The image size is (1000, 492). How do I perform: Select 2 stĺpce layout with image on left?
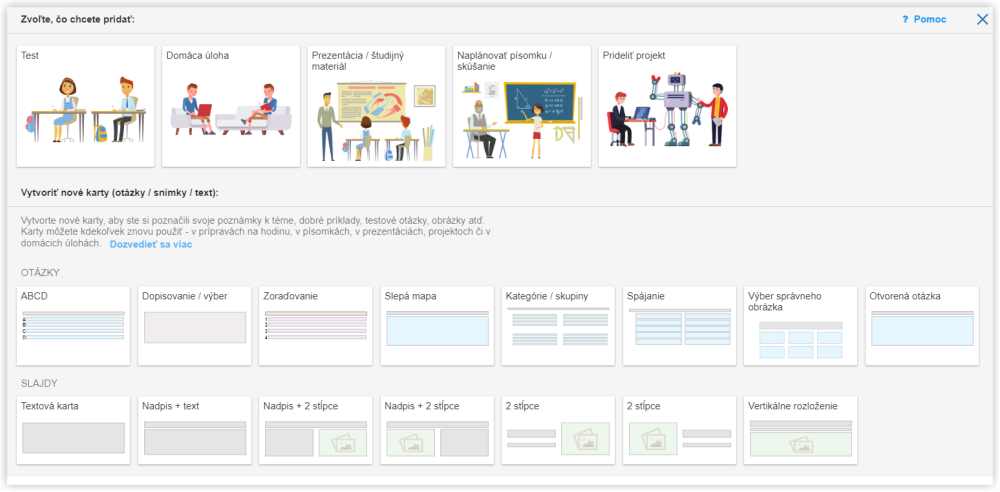pos(679,431)
